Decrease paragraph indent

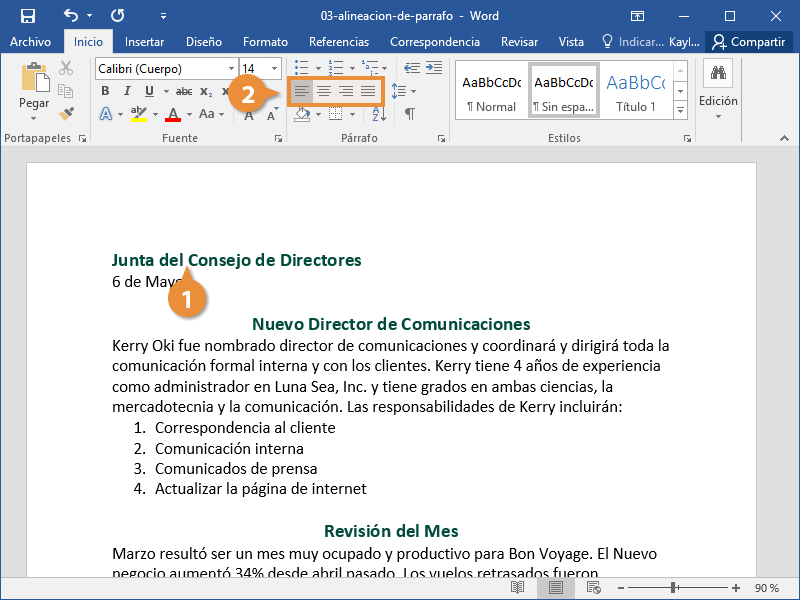(x=412, y=67)
